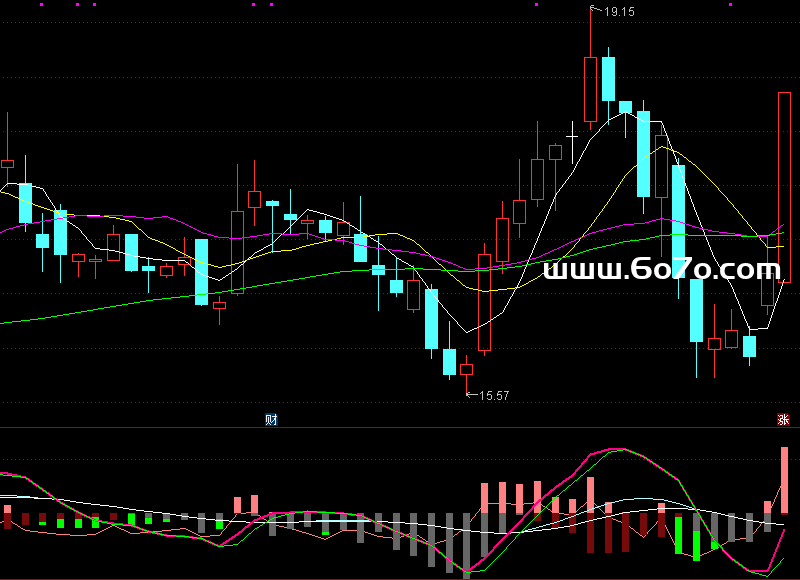Select the long cyan candle left of 15.57 low
800x580 pixels.
(431, 318)
